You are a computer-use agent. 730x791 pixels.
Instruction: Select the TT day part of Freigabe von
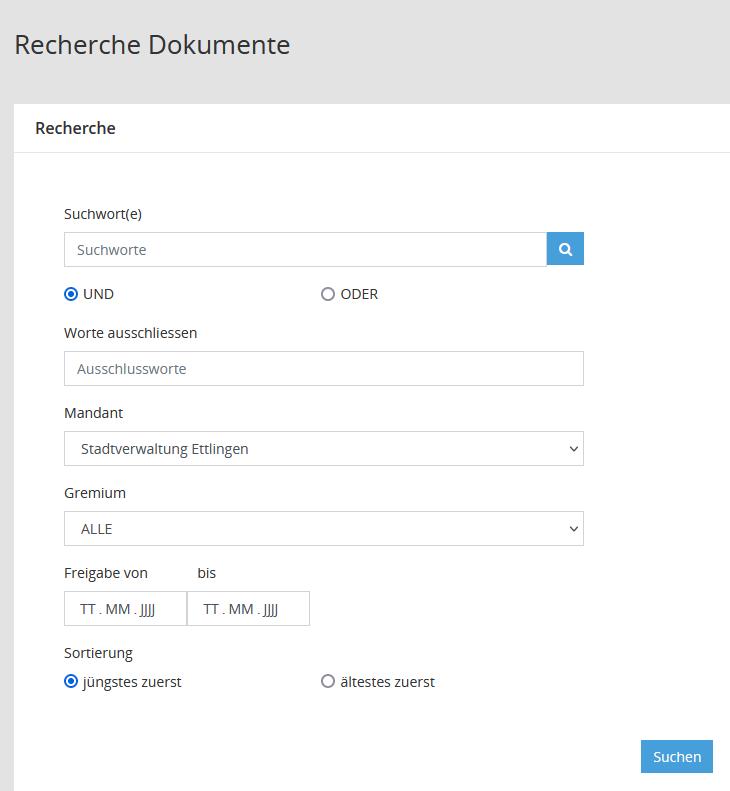point(88,609)
